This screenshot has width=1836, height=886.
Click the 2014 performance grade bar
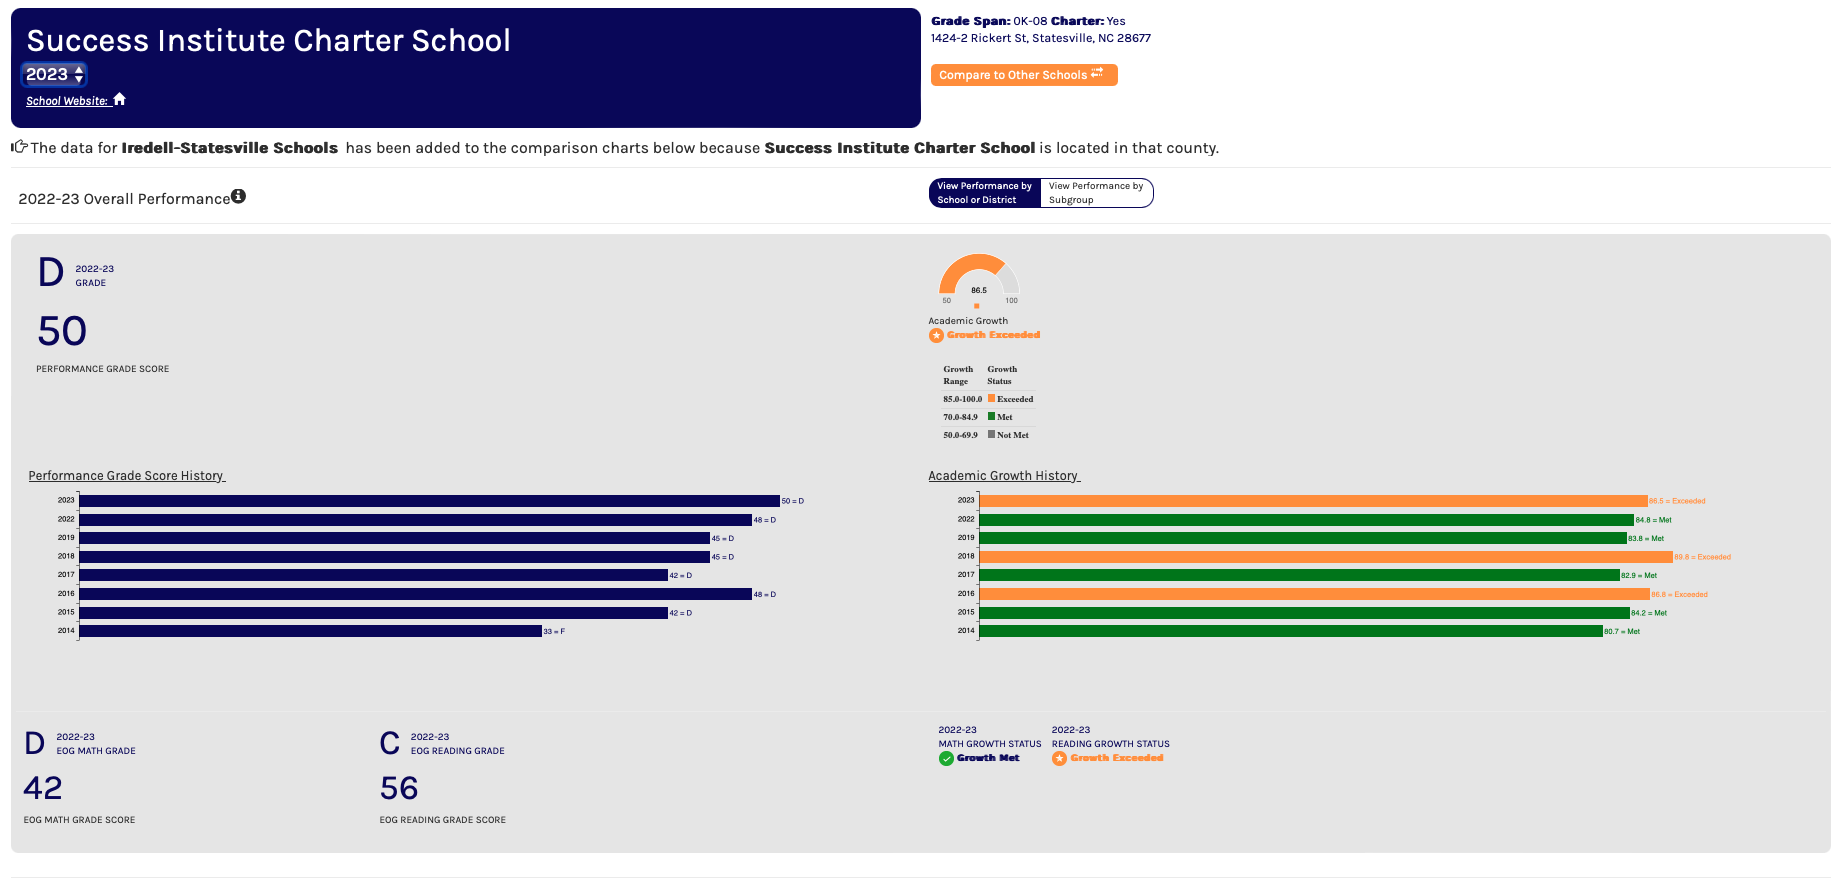pyautogui.click(x=311, y=631)
